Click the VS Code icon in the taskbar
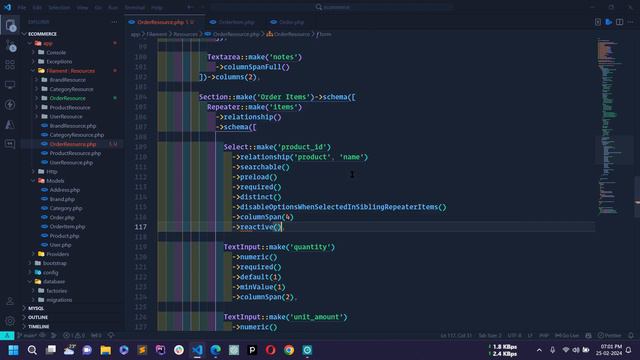 click(x=197, y=350)
